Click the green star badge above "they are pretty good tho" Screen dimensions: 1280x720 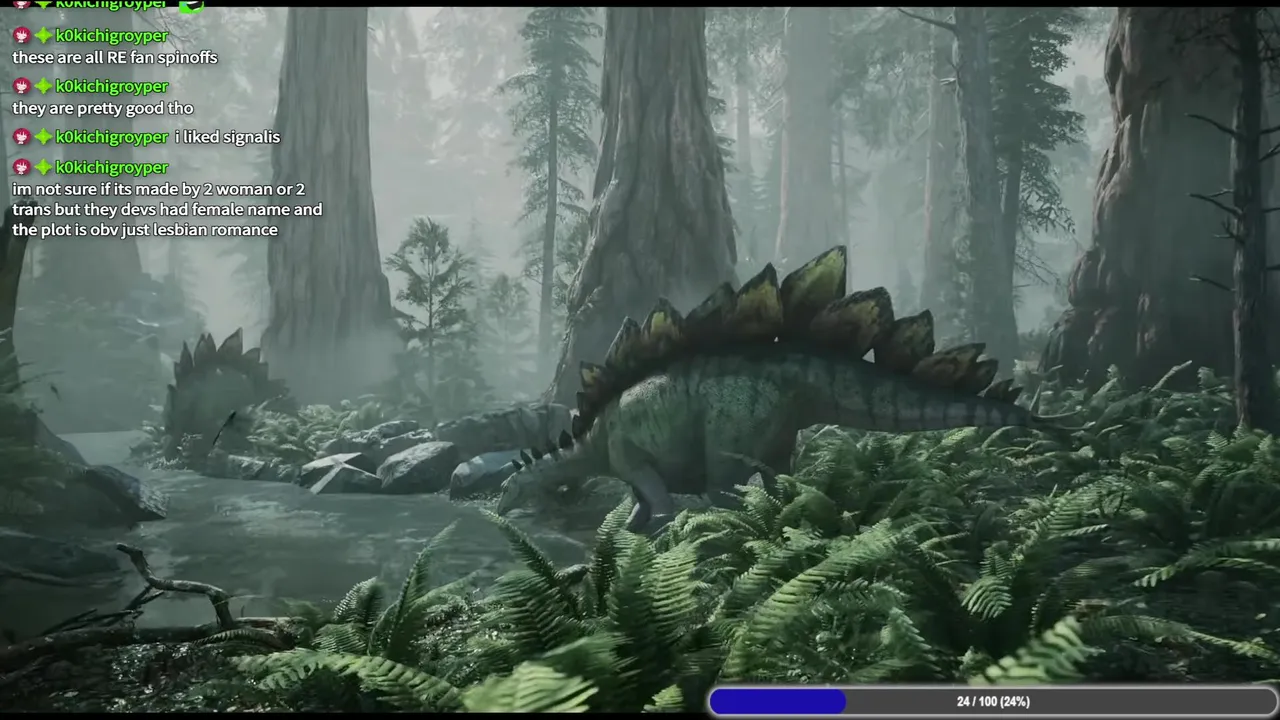(x=43, y=86)
